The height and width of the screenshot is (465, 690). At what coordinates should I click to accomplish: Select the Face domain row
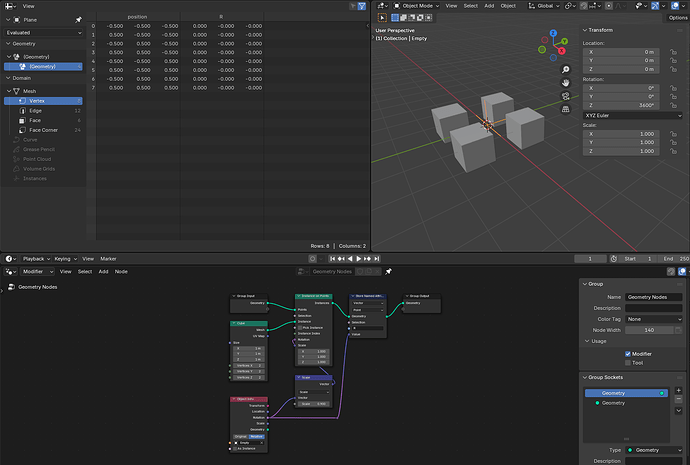[43, 120]
